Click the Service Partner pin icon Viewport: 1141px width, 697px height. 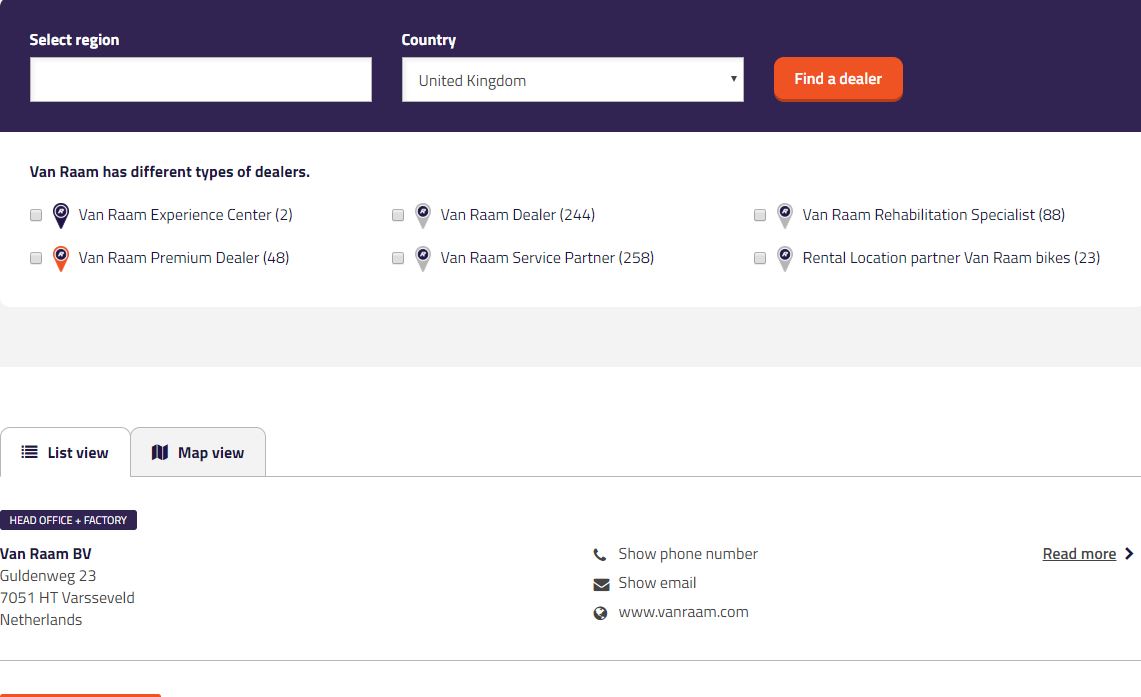click(423, 258)
